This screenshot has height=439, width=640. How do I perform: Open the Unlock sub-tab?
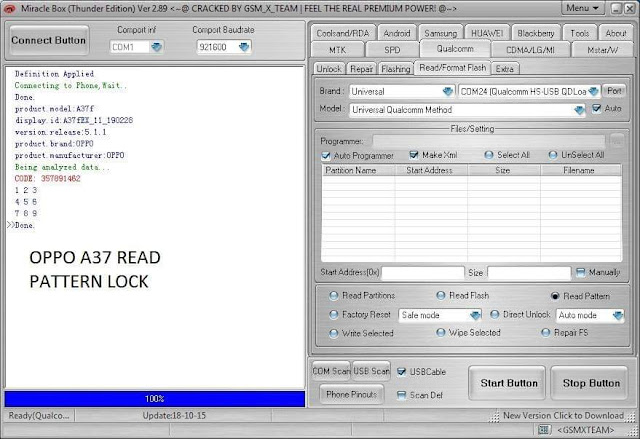pos(329,69)
